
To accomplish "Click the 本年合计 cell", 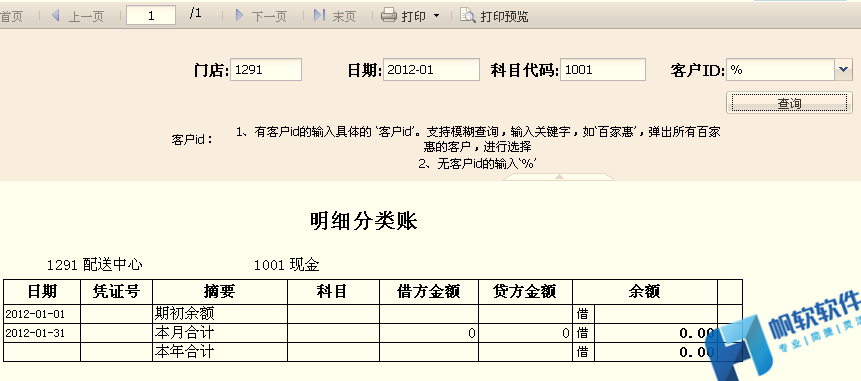I will click(x=220, y=351).
